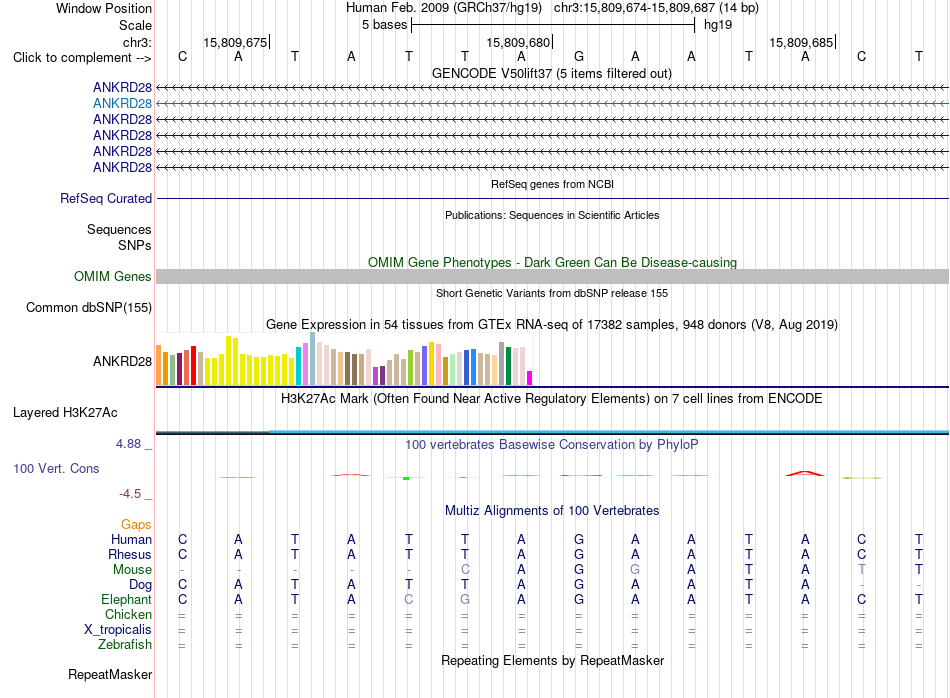Click the -4.5 PhyloP lower limit

[x=130, y=494]
